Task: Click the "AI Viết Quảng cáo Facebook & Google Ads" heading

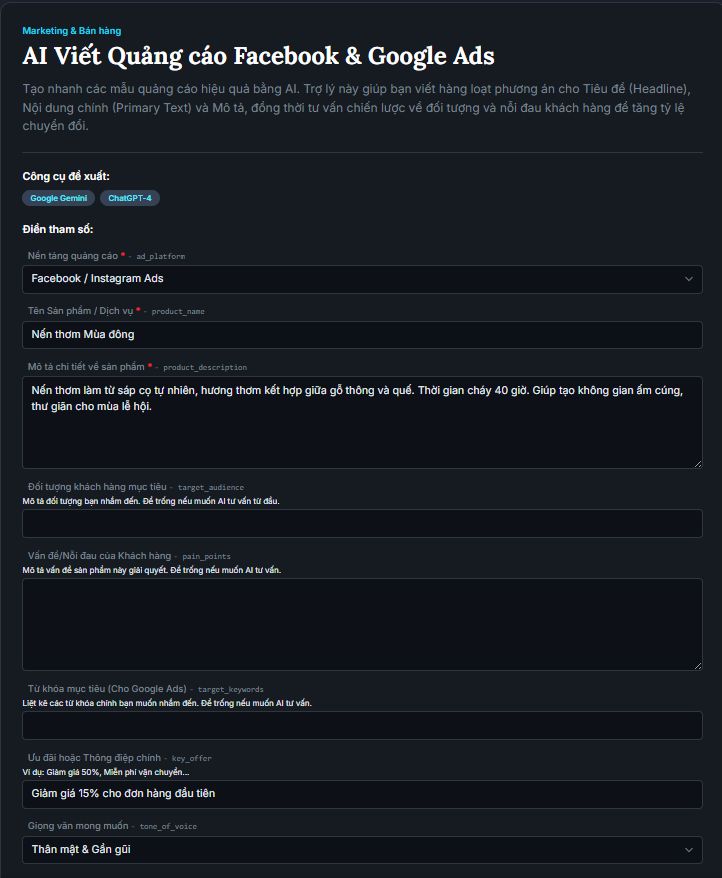Action: pyautogui.click(x=258, y=56)
